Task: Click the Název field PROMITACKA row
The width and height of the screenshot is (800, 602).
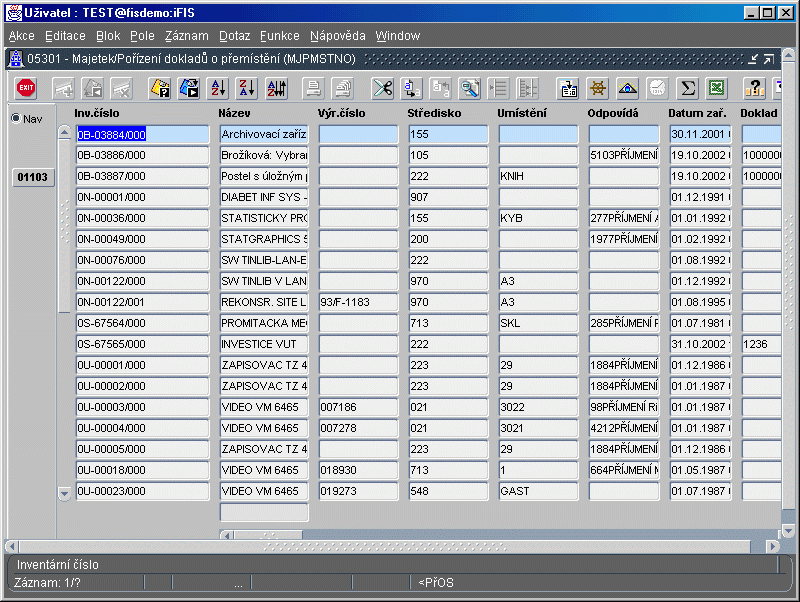Action: pyautogui.click(x=264, y=323)
